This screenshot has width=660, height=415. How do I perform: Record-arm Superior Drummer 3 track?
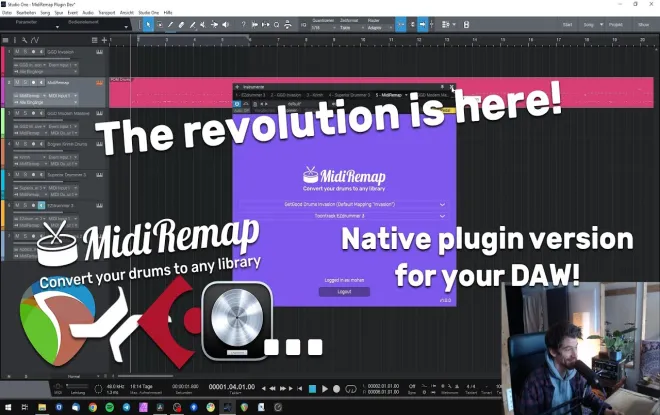(x=33, y=175)
